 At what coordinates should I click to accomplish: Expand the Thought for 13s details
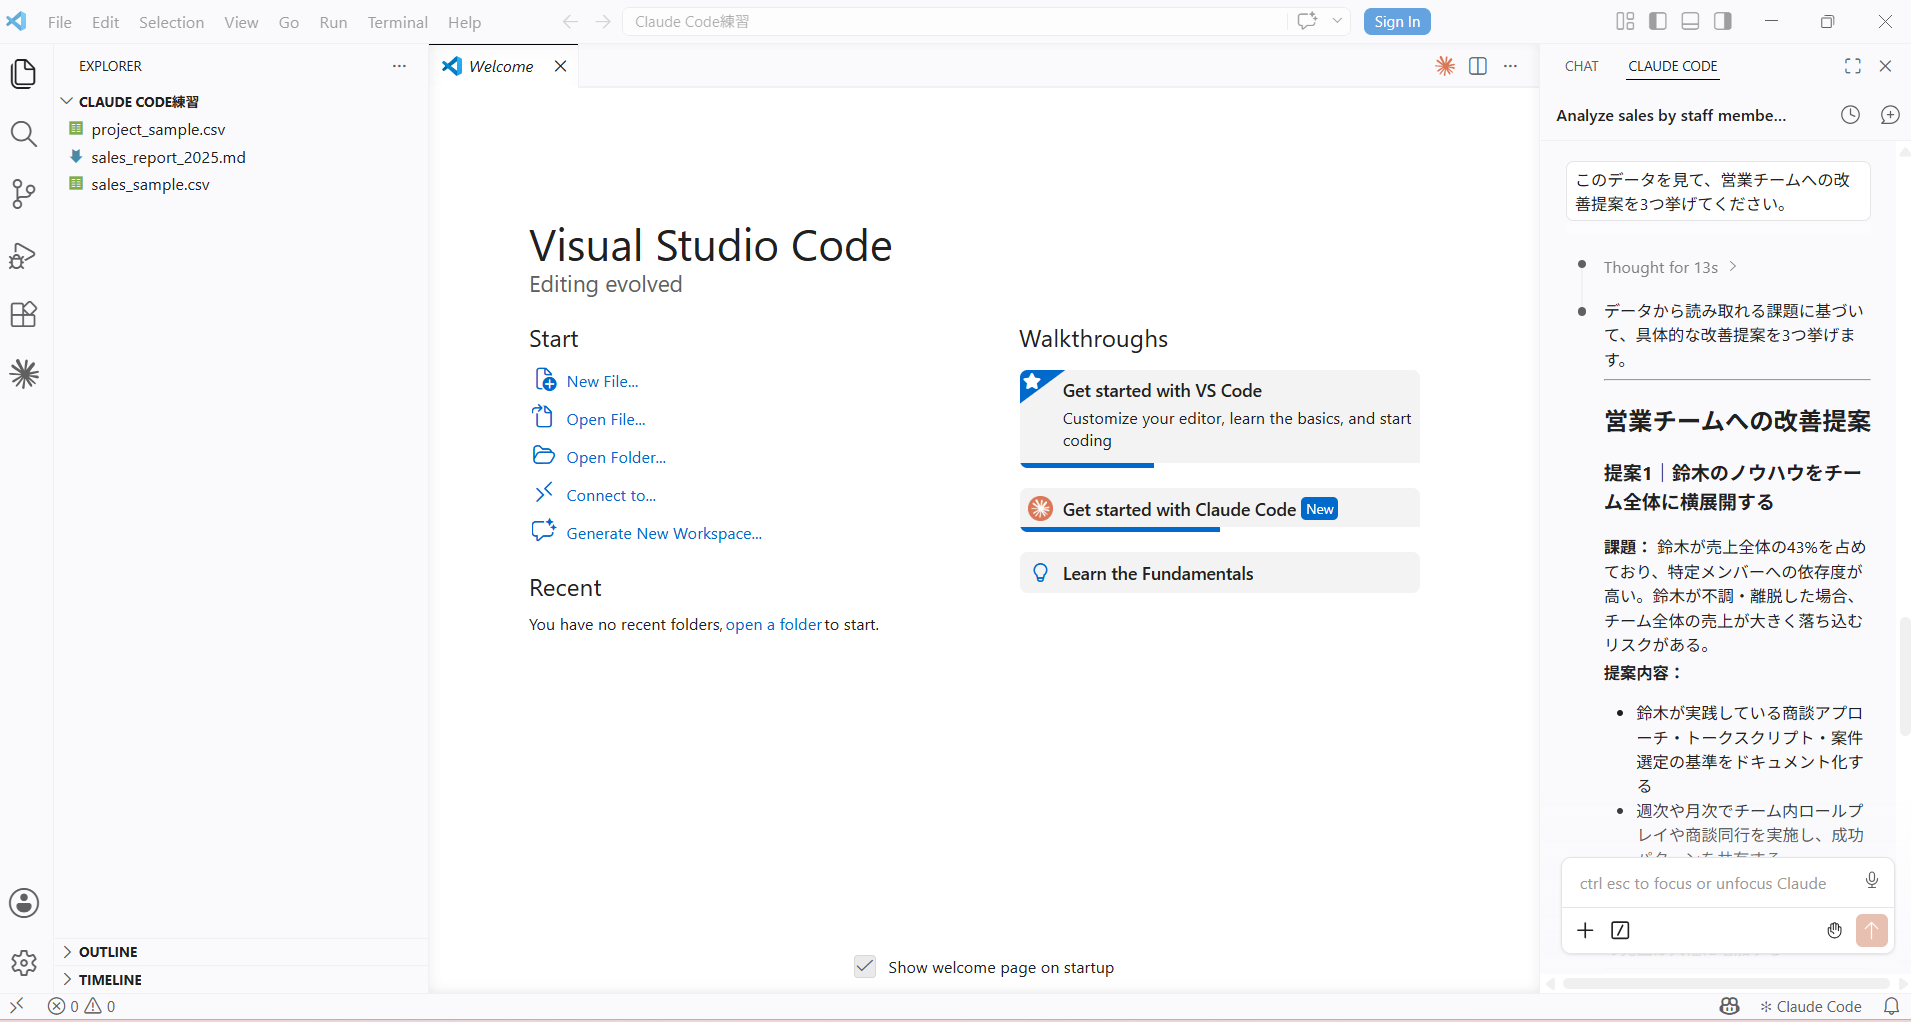(x=1670, y=267)
